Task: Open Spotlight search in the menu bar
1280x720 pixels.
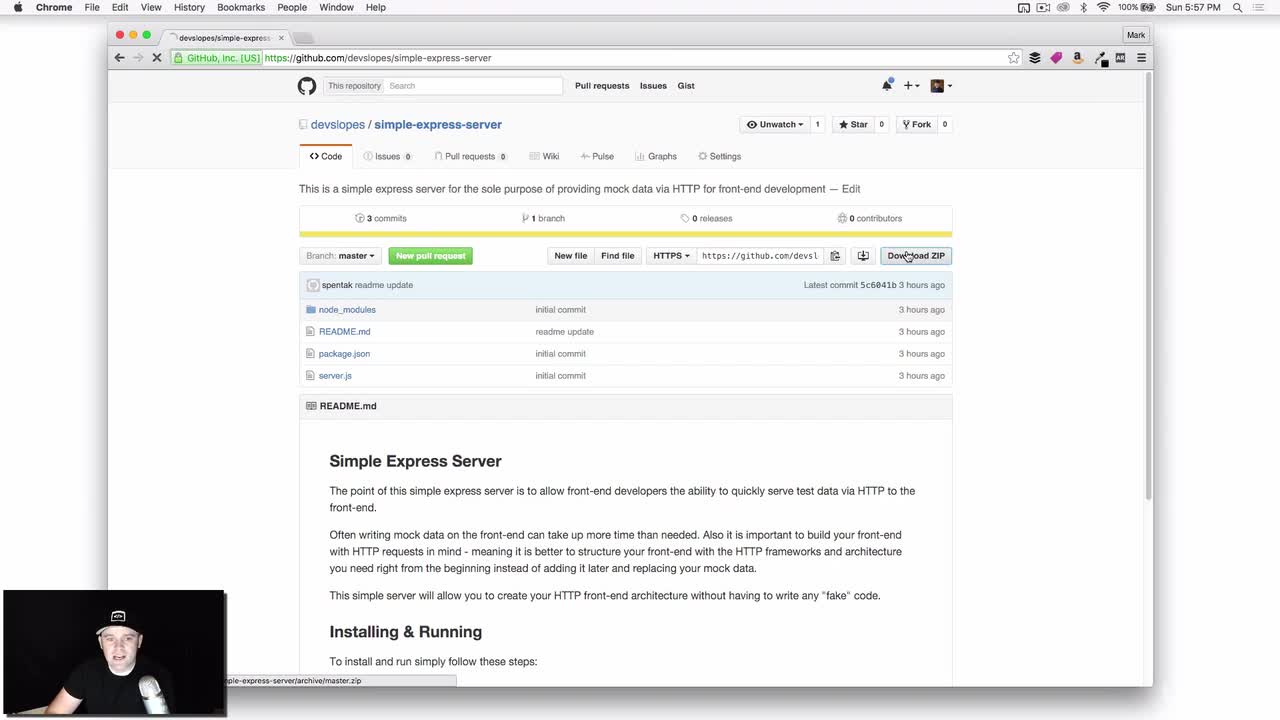Action: 1238,7
